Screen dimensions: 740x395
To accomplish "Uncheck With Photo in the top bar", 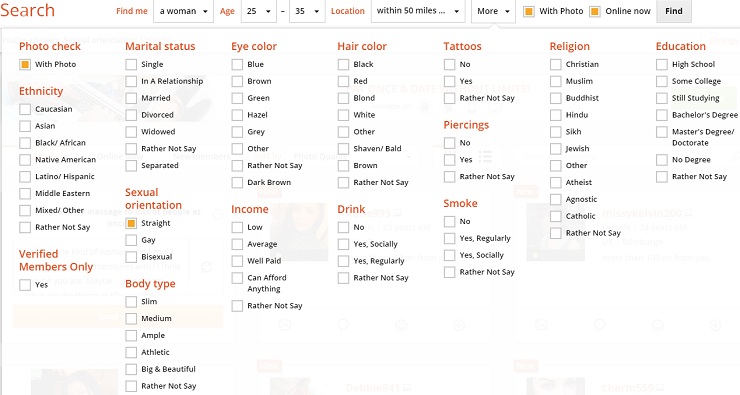I will click(x=529, y=11).
